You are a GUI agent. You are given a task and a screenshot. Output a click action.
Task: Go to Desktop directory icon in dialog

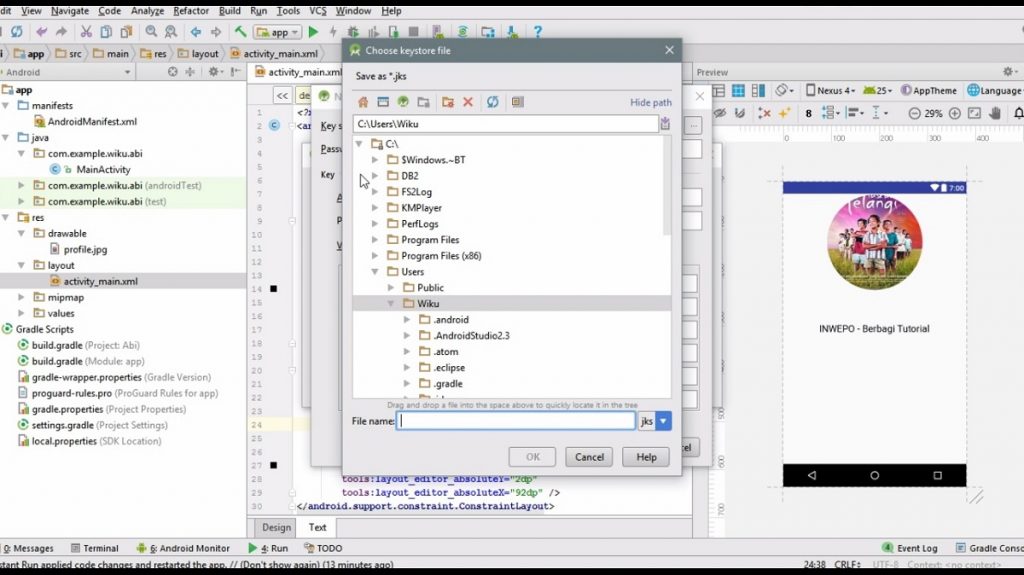[383, 102]
